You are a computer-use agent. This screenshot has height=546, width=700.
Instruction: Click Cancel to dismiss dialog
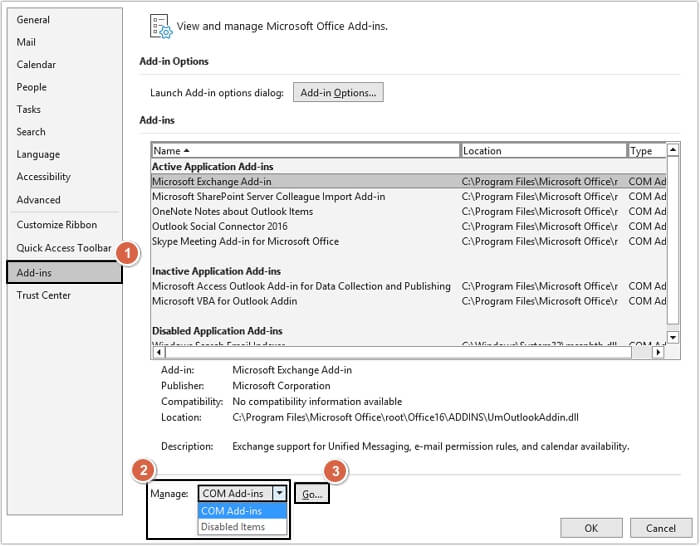[660, 528]
